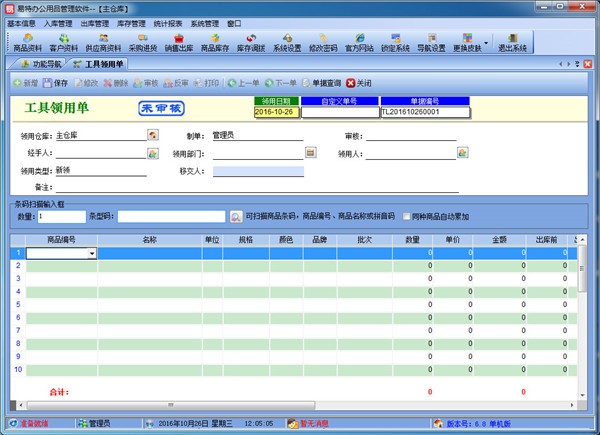Expand the 商品编号 dropdown in row 1
600x435 pixels.
pos(92,254)
